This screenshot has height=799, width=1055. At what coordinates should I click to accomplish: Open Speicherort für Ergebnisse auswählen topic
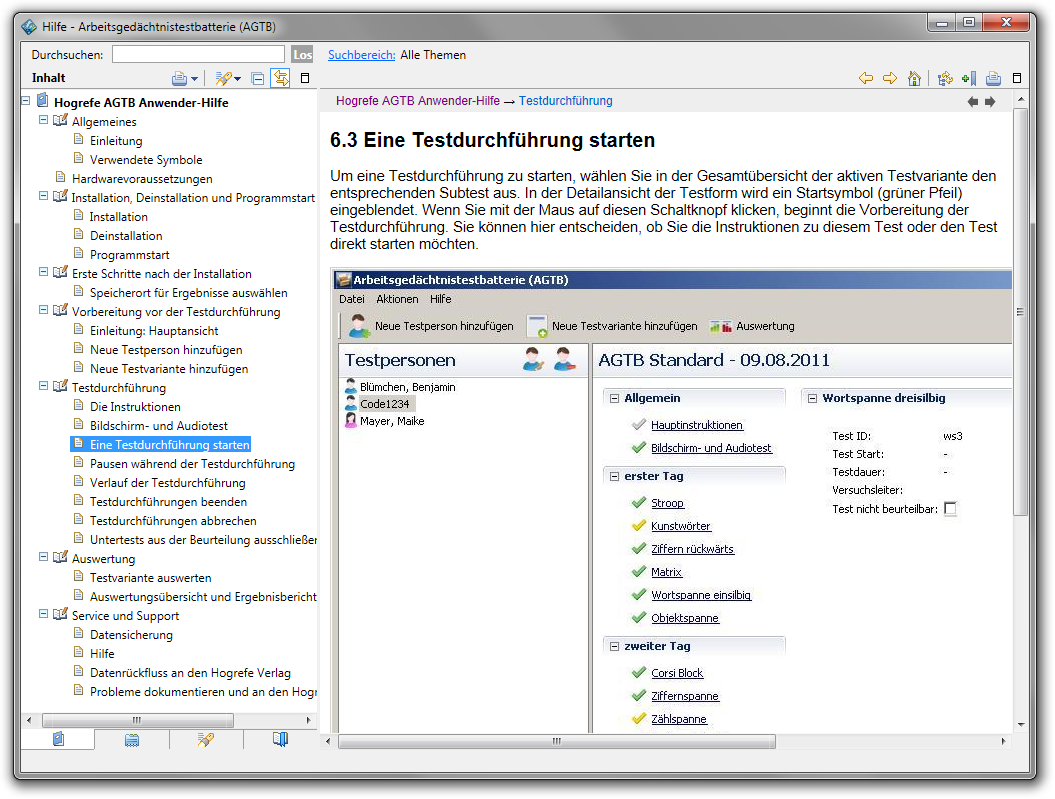pyautogui.click(x=188, y=293)
